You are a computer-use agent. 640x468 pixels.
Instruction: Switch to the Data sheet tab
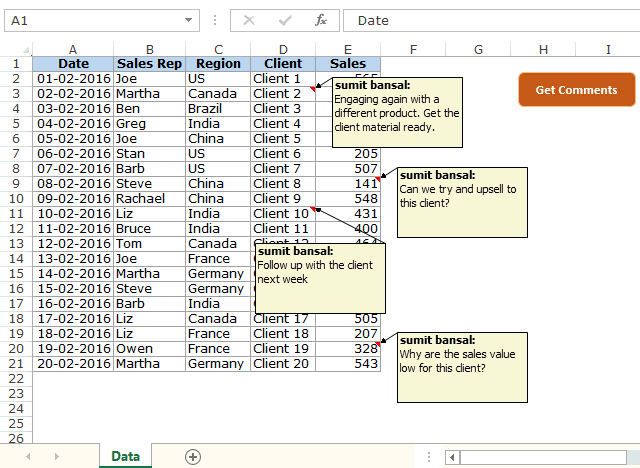click(125, 456)
